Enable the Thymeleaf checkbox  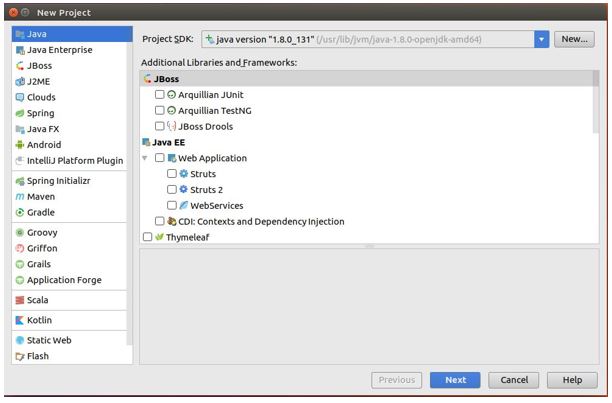pos(148,237)
